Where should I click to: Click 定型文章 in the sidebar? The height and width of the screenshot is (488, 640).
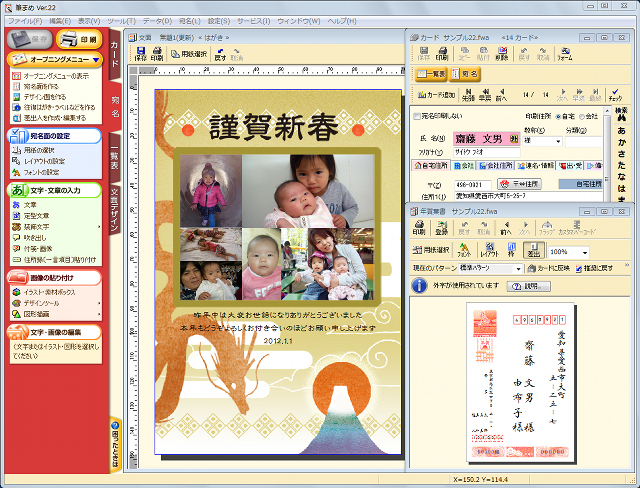tap(31, 216)
